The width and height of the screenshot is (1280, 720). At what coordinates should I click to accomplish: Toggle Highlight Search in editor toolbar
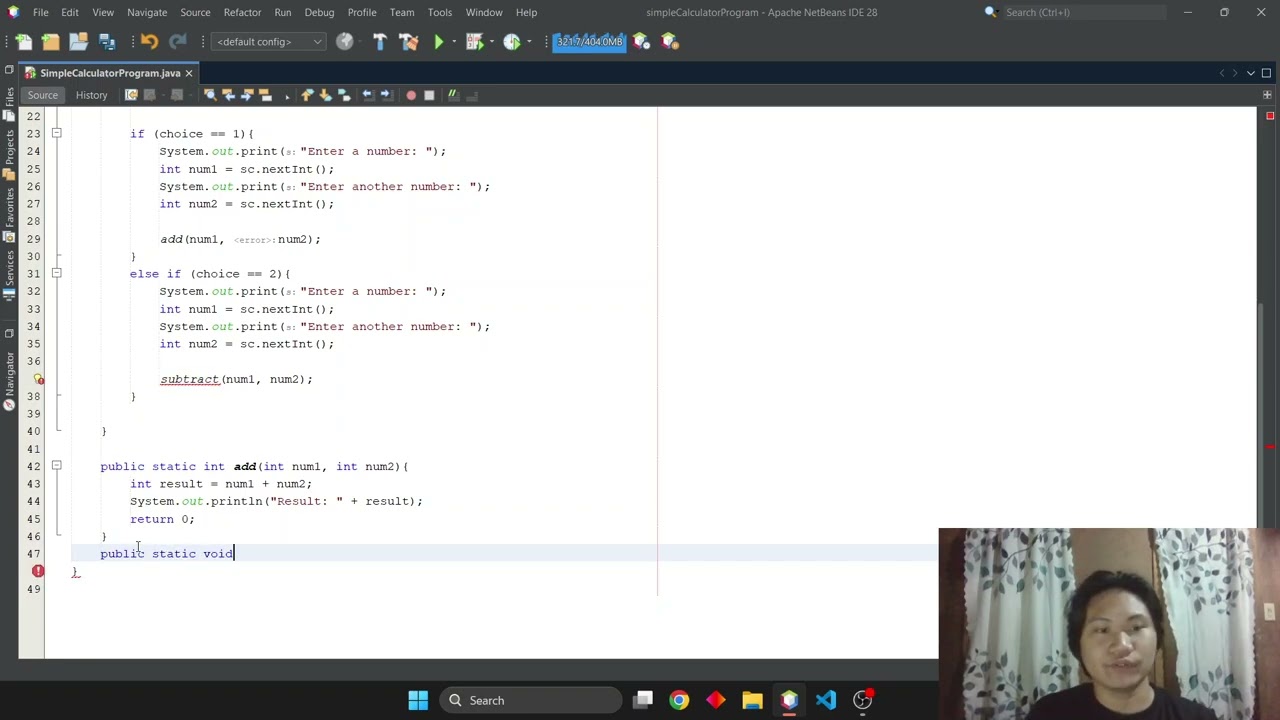[265, 95]
